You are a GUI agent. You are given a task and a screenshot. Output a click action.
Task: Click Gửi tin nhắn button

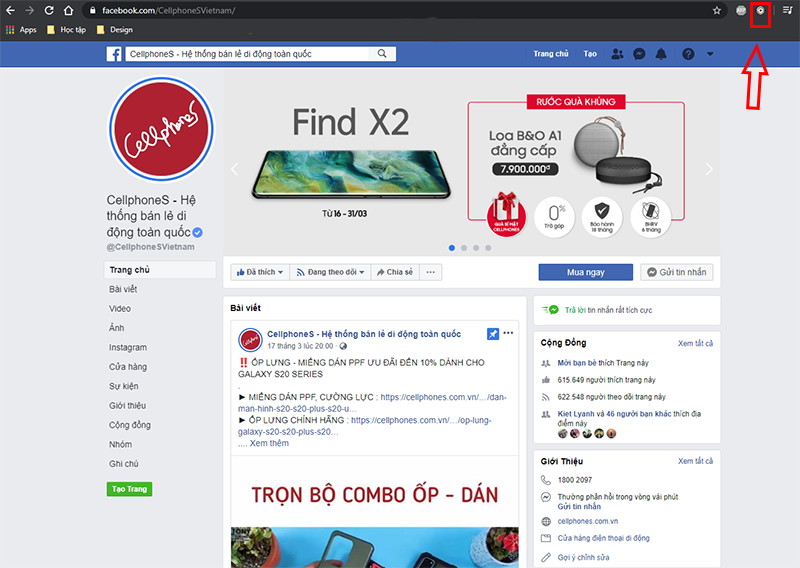pos(677,272)
